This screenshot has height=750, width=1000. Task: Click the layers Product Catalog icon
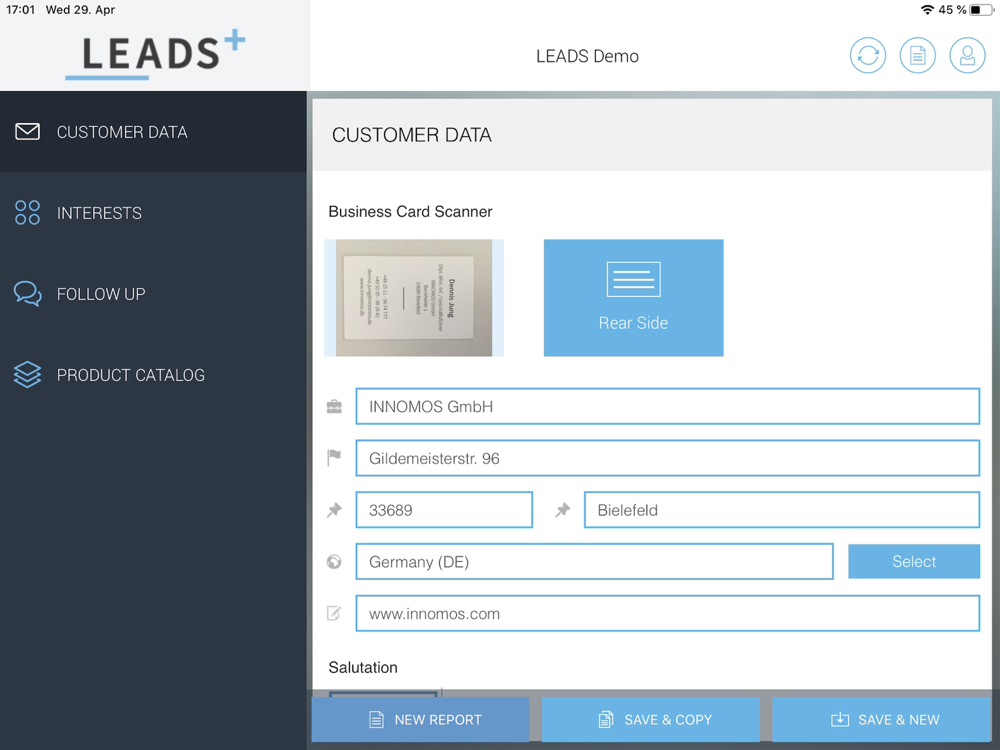tap(27, 374)
